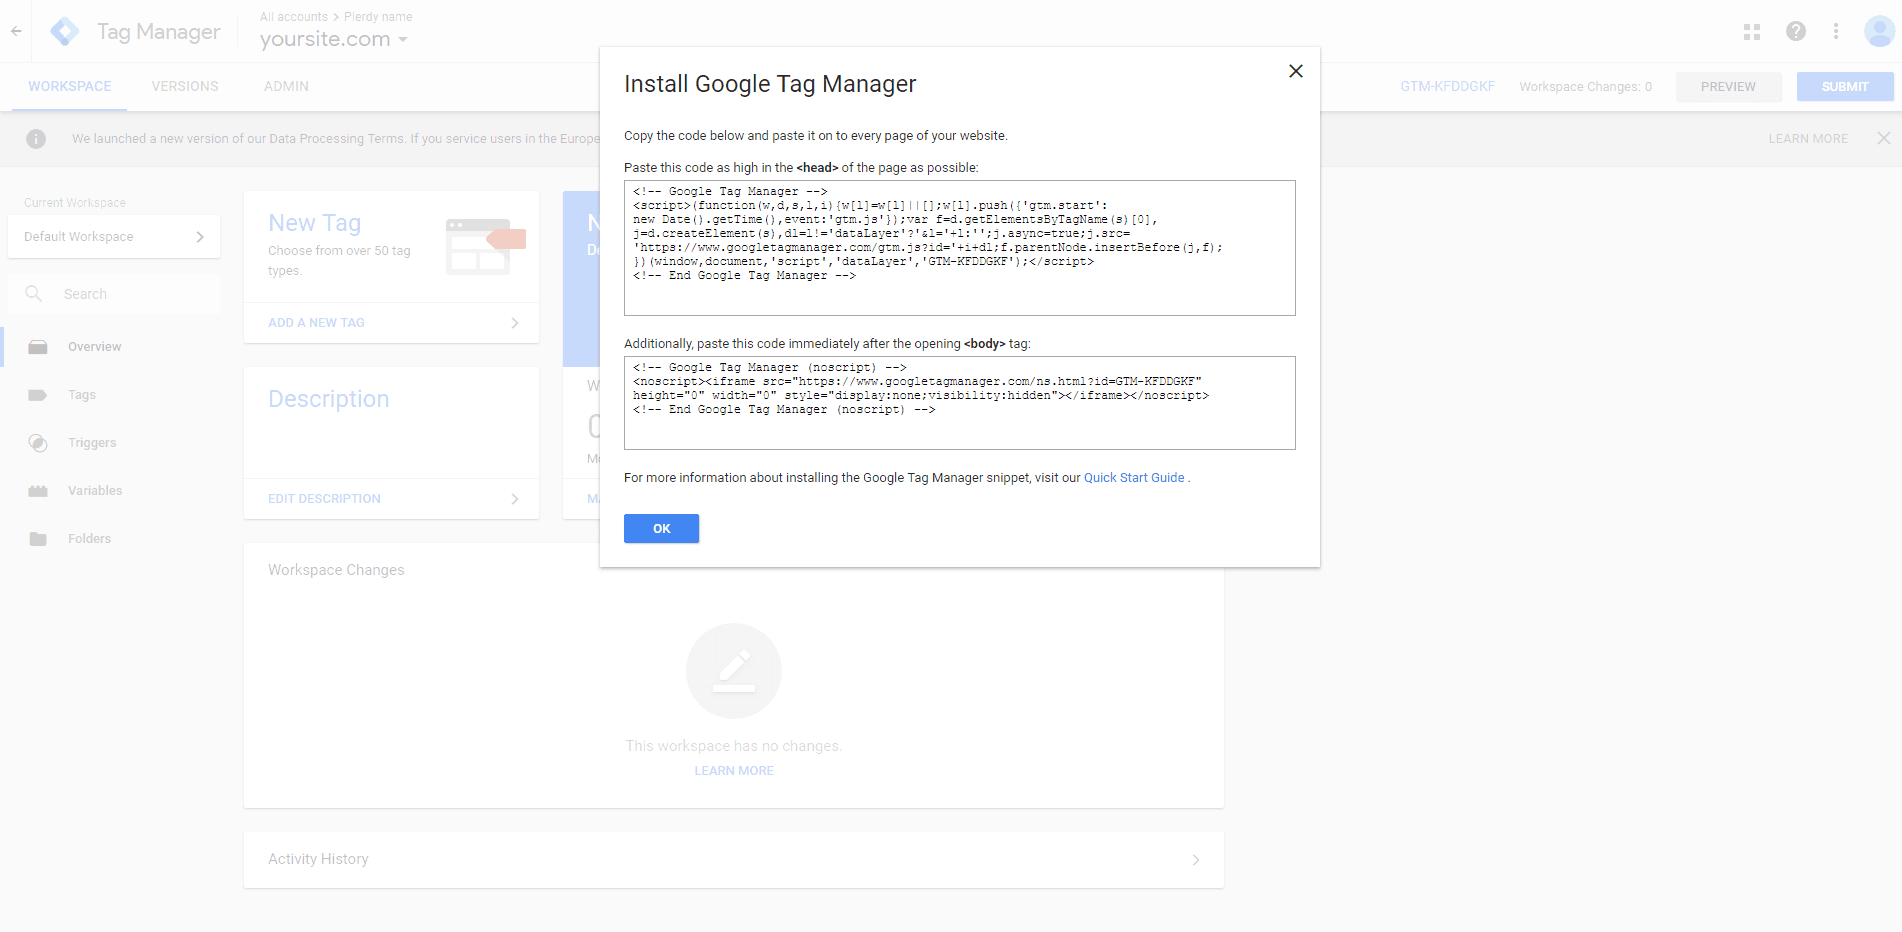Click the Preview button
1902x932 pixels.
point(1728,87)
